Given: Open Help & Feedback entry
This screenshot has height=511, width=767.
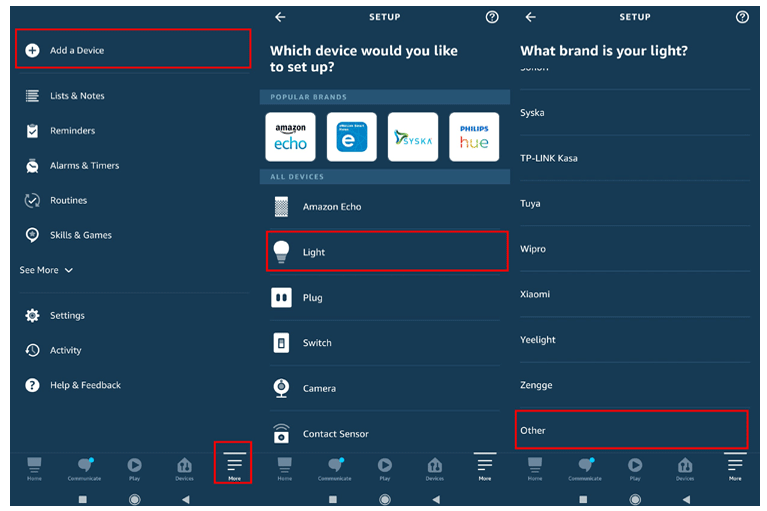Looking at the screenshot, I should pyautogui.click(x=133, y=385).
